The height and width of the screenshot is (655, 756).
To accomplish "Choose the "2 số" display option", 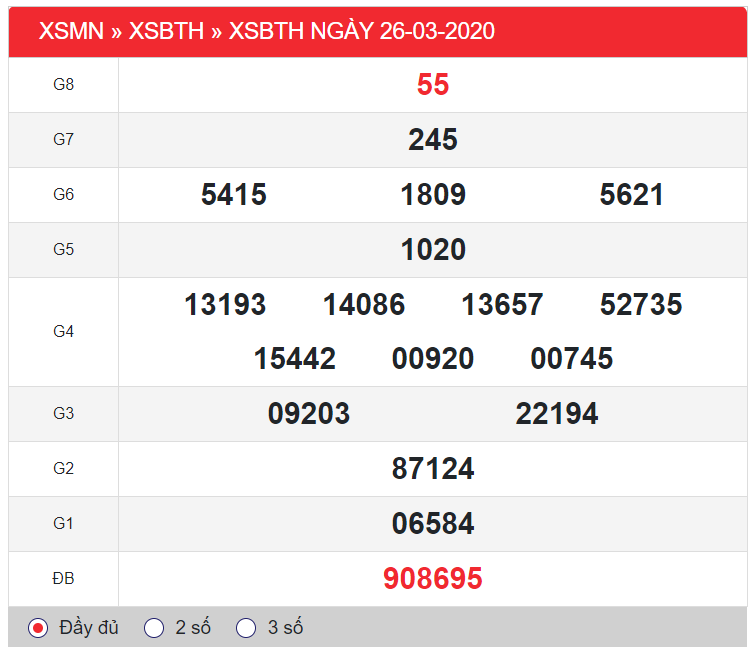I will click(154, 628).
